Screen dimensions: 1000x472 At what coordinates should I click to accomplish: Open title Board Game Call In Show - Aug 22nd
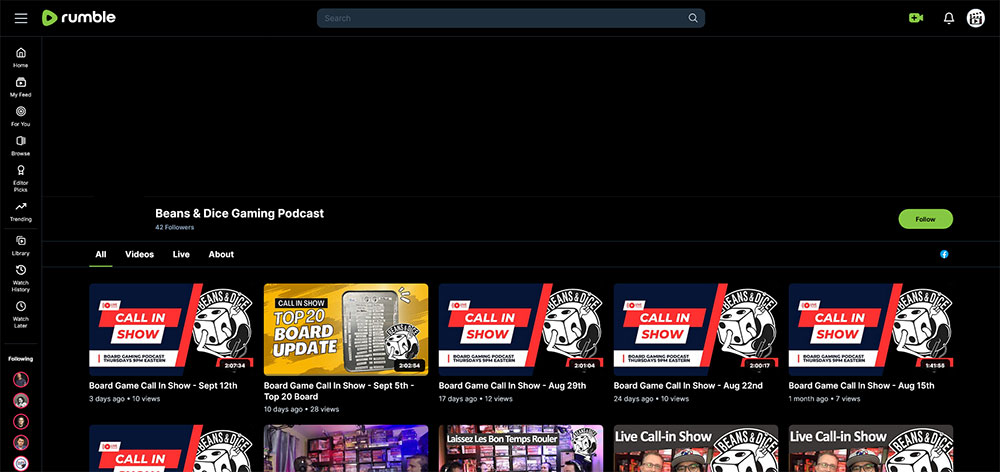[688, 385]
